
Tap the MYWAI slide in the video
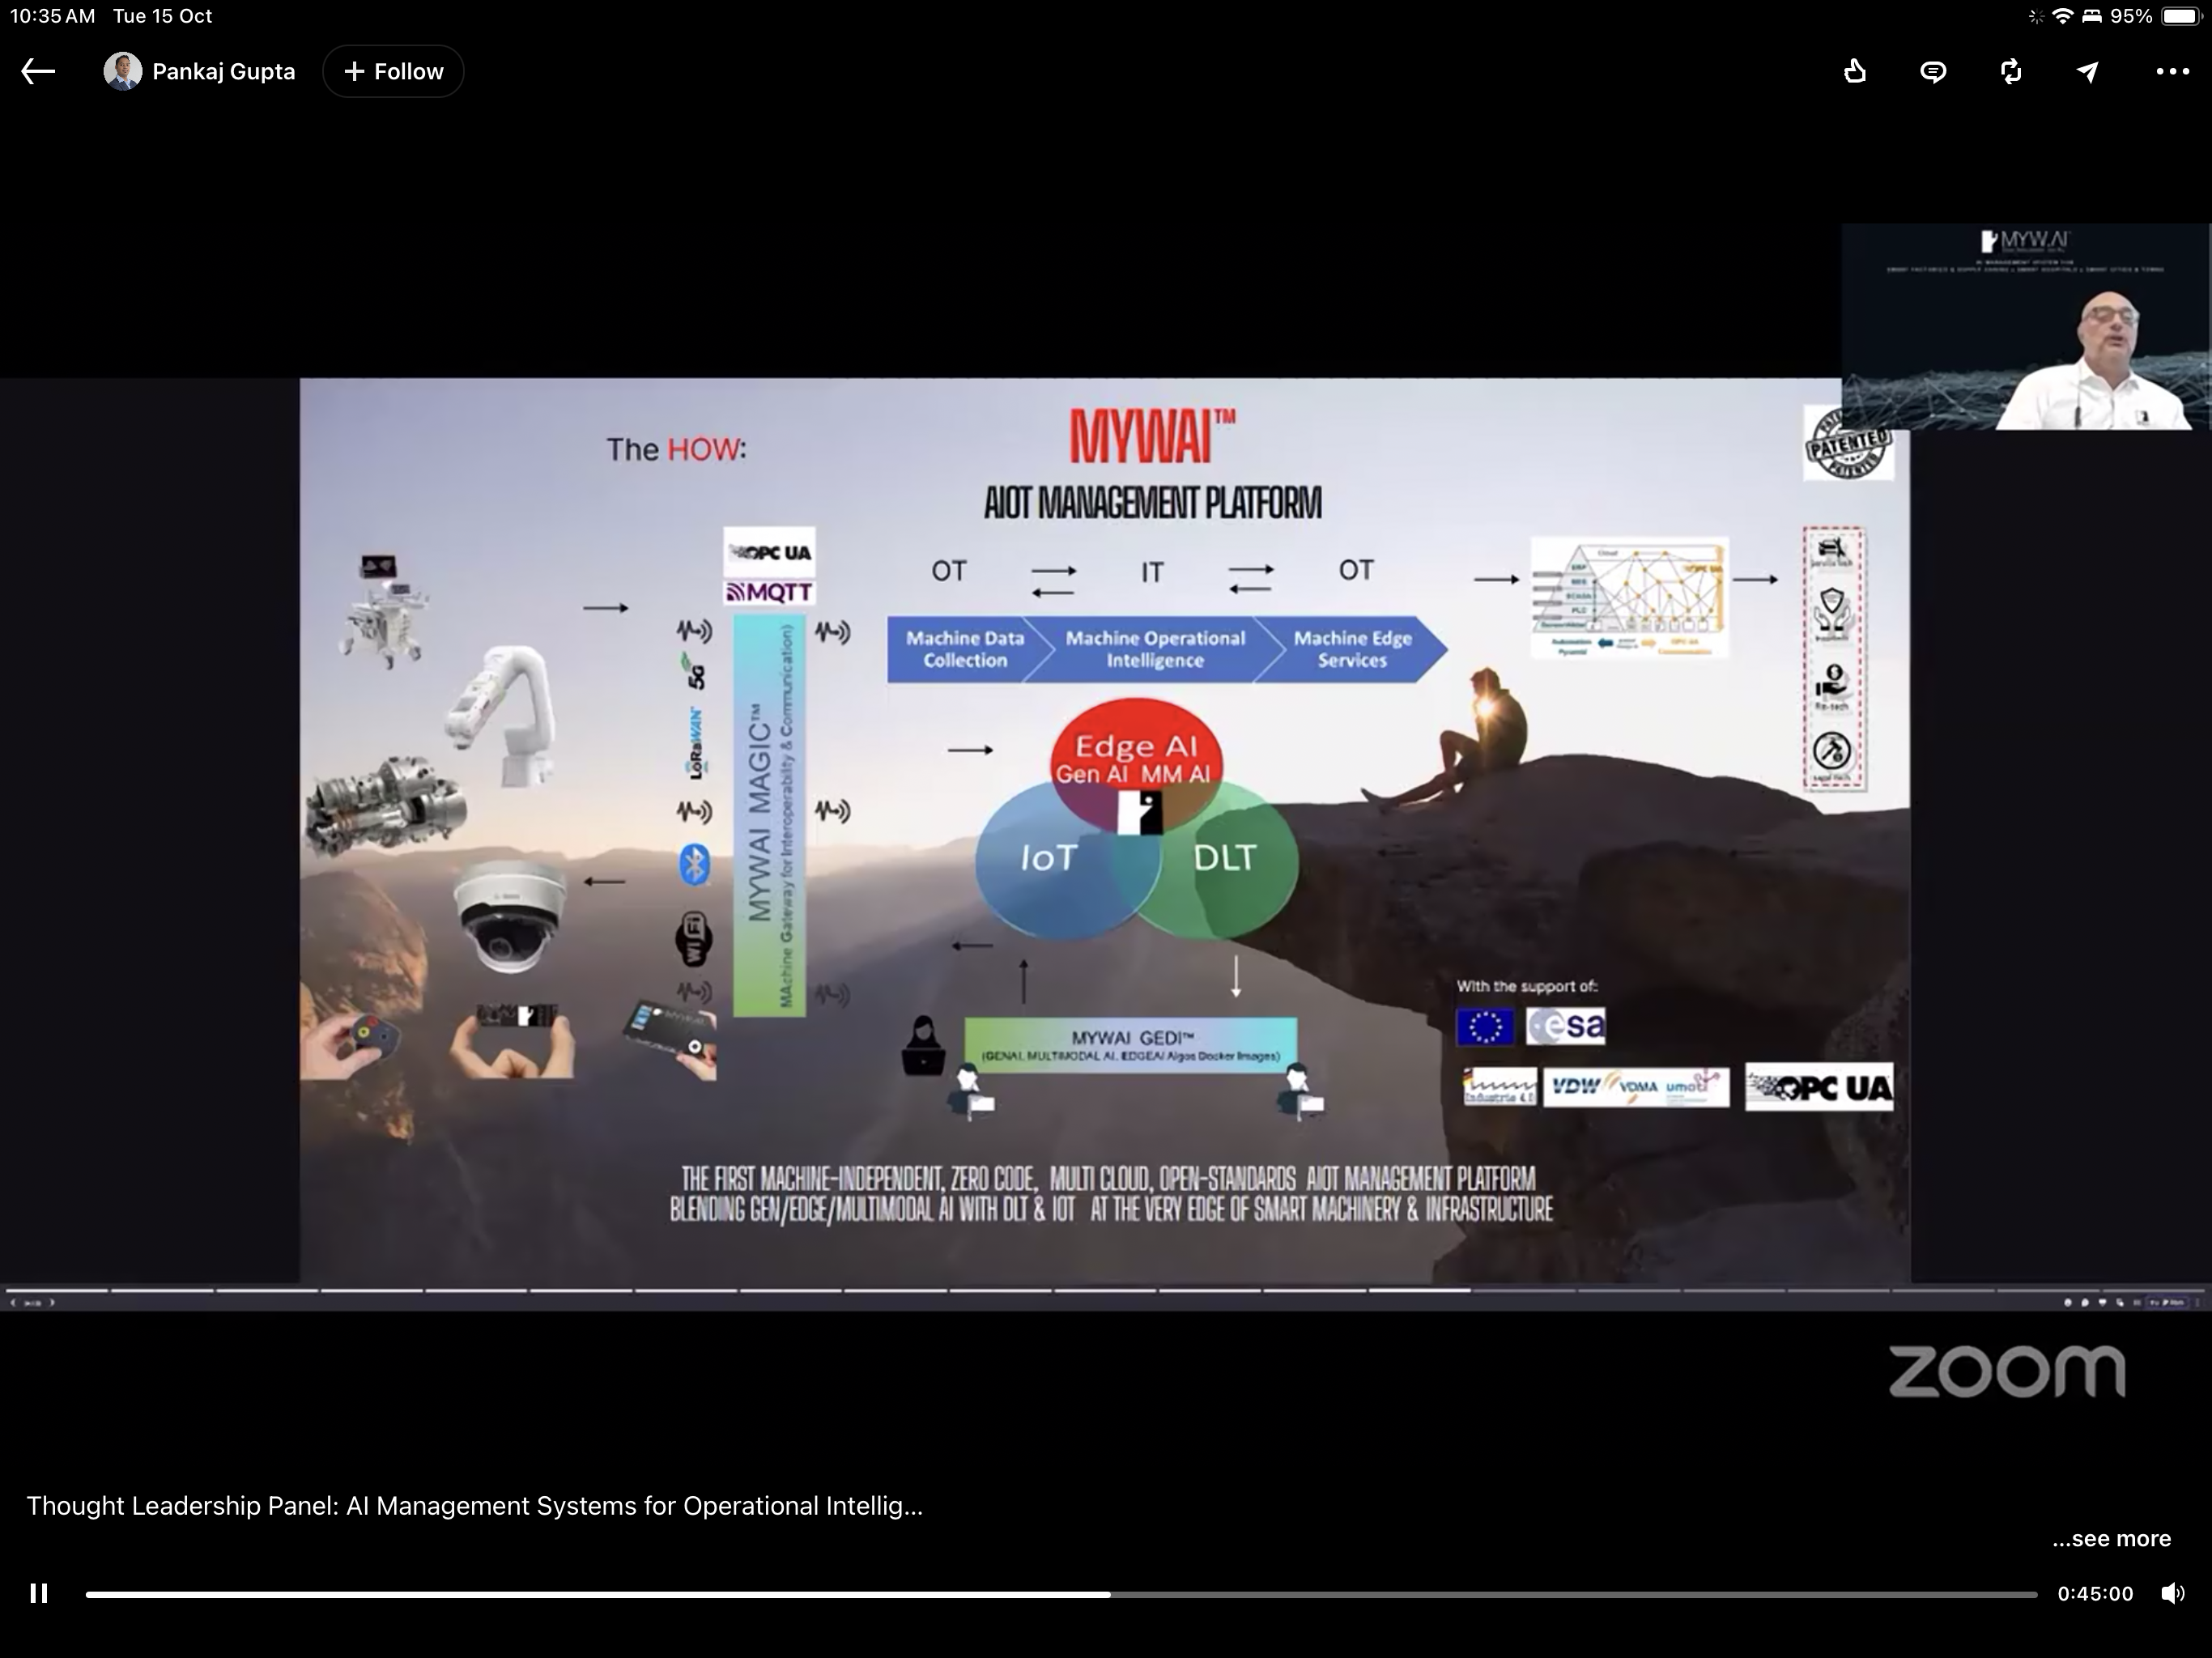(x=1104, y=830)
